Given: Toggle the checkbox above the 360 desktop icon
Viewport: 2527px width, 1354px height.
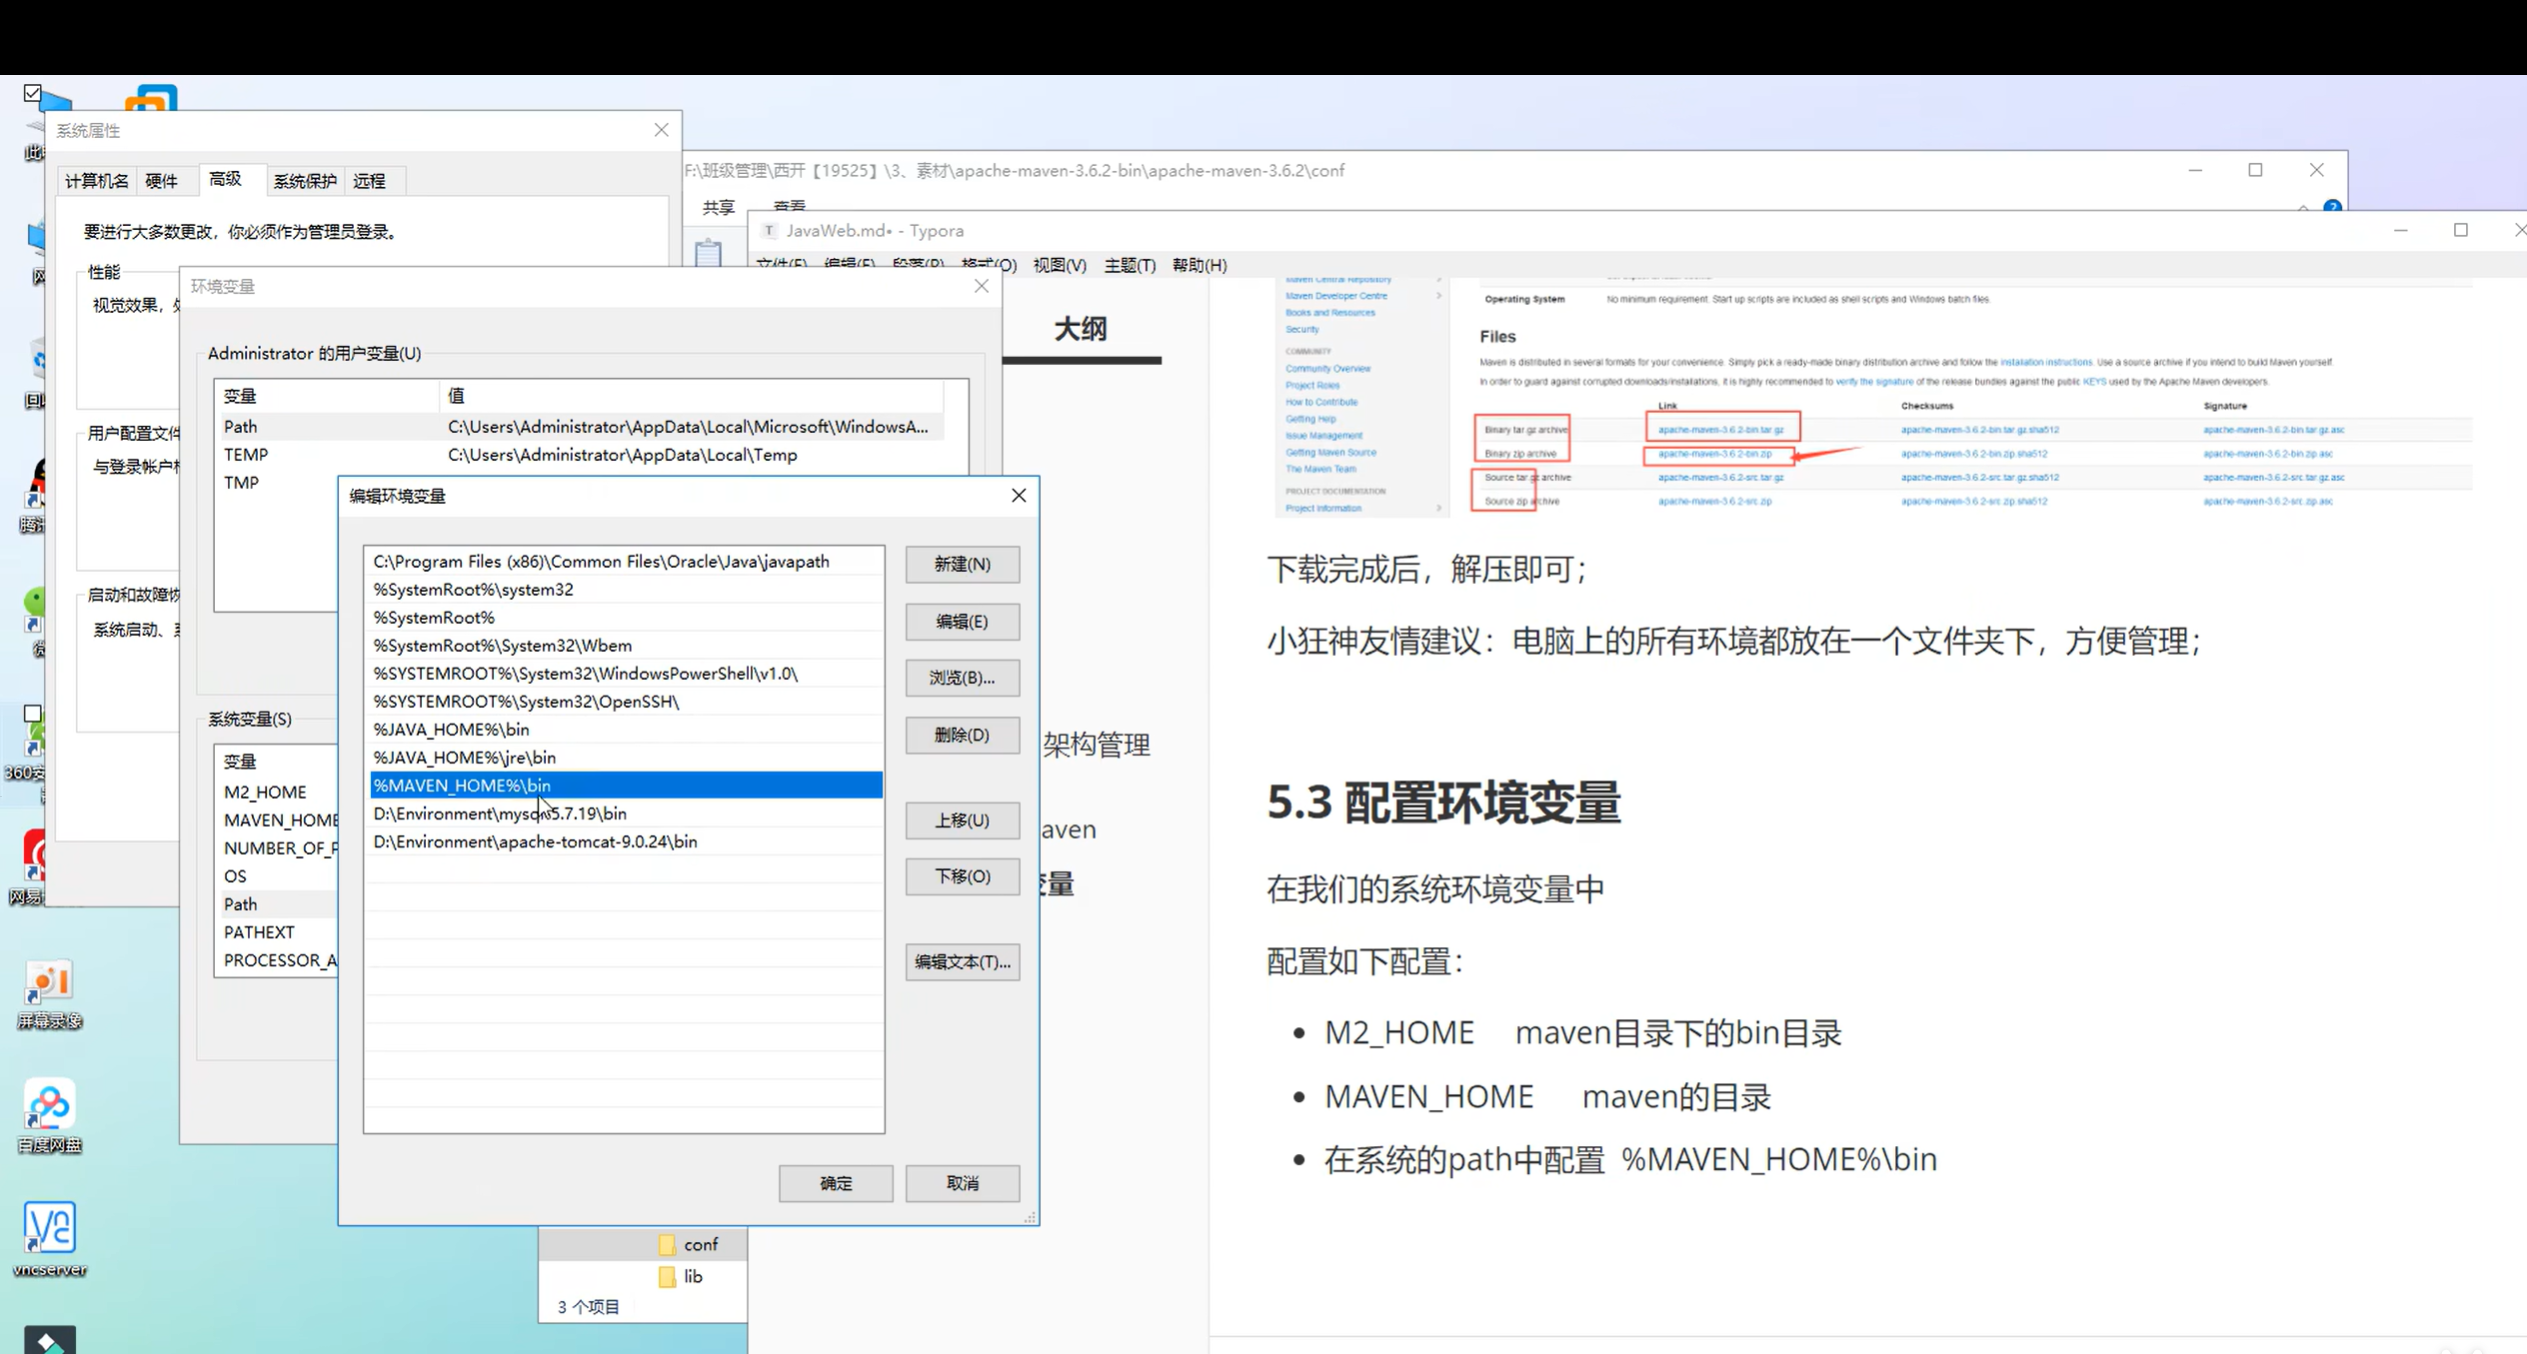Looking at the screenshot, I should 32,714.
